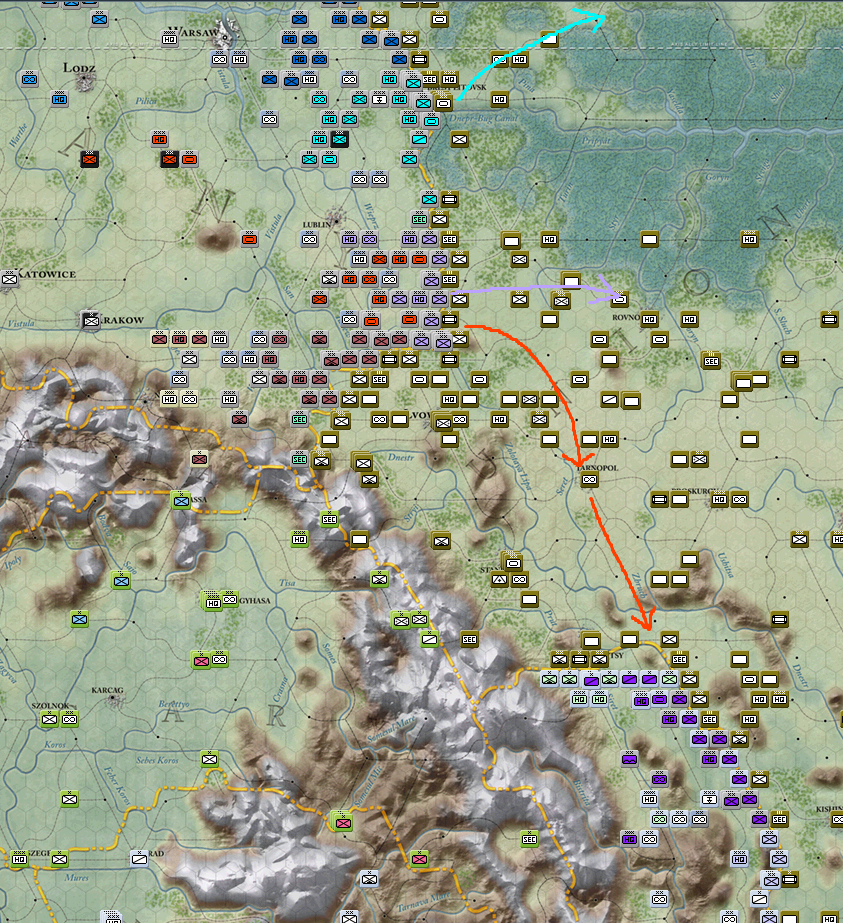Select the infantry counter at Katowice

(x=9, y=279)
